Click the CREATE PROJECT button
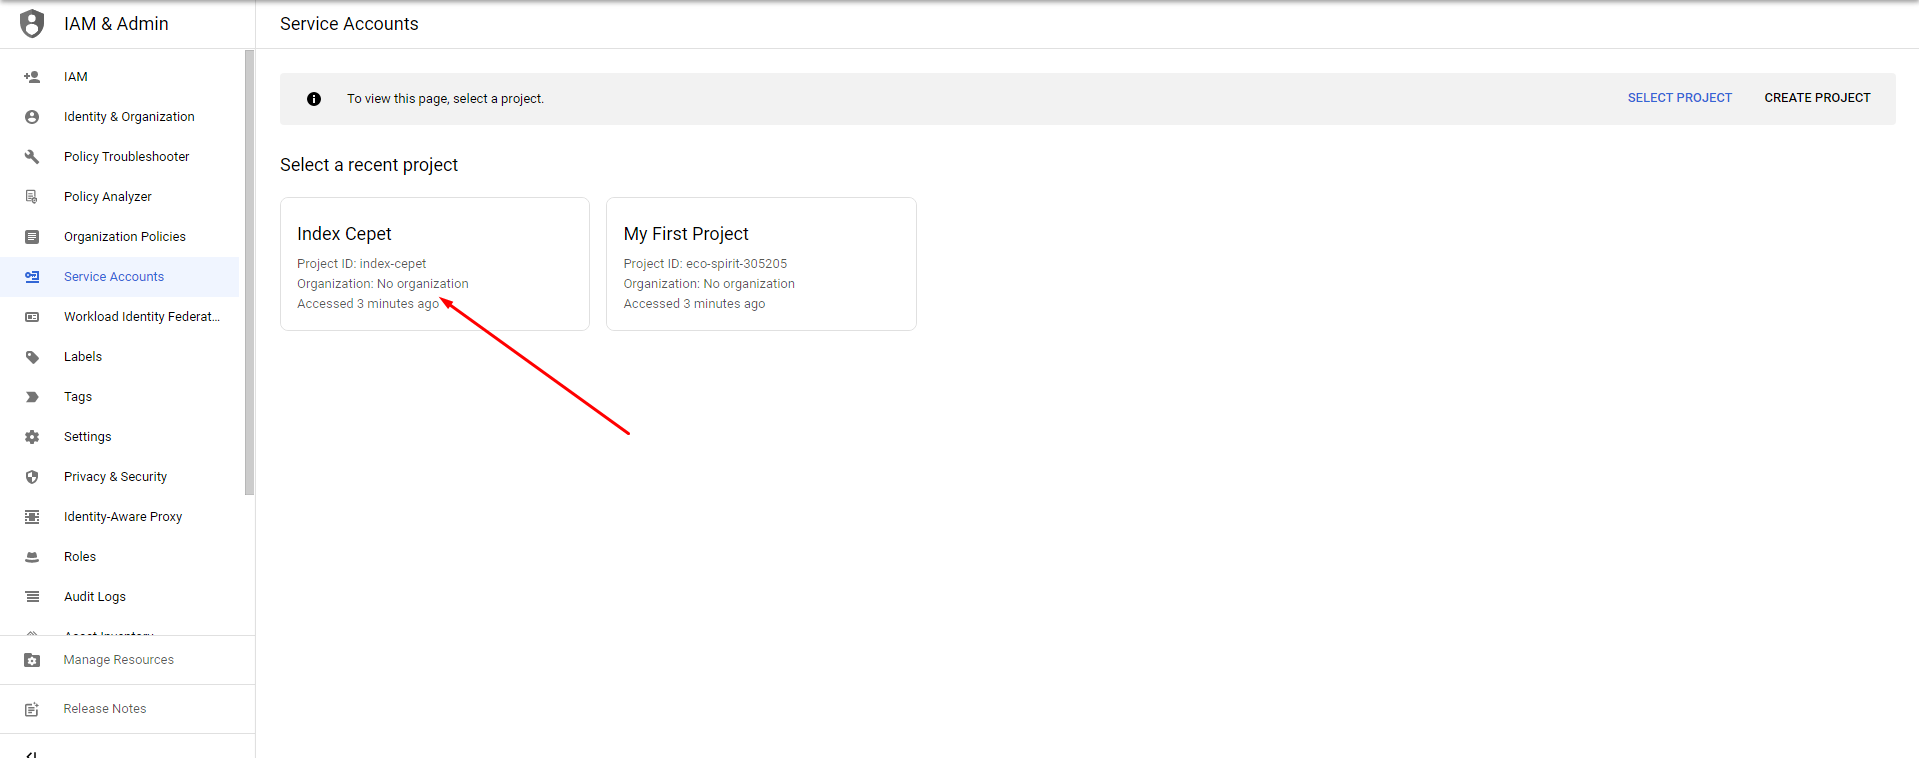This screenshot has height=758, width=1919. click(1817, 98)
